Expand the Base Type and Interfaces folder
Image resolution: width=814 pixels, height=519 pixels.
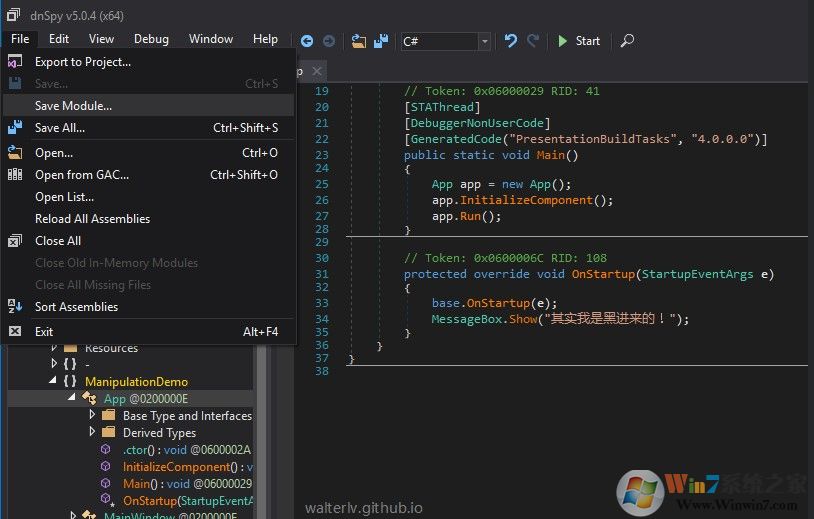[93, 415]
